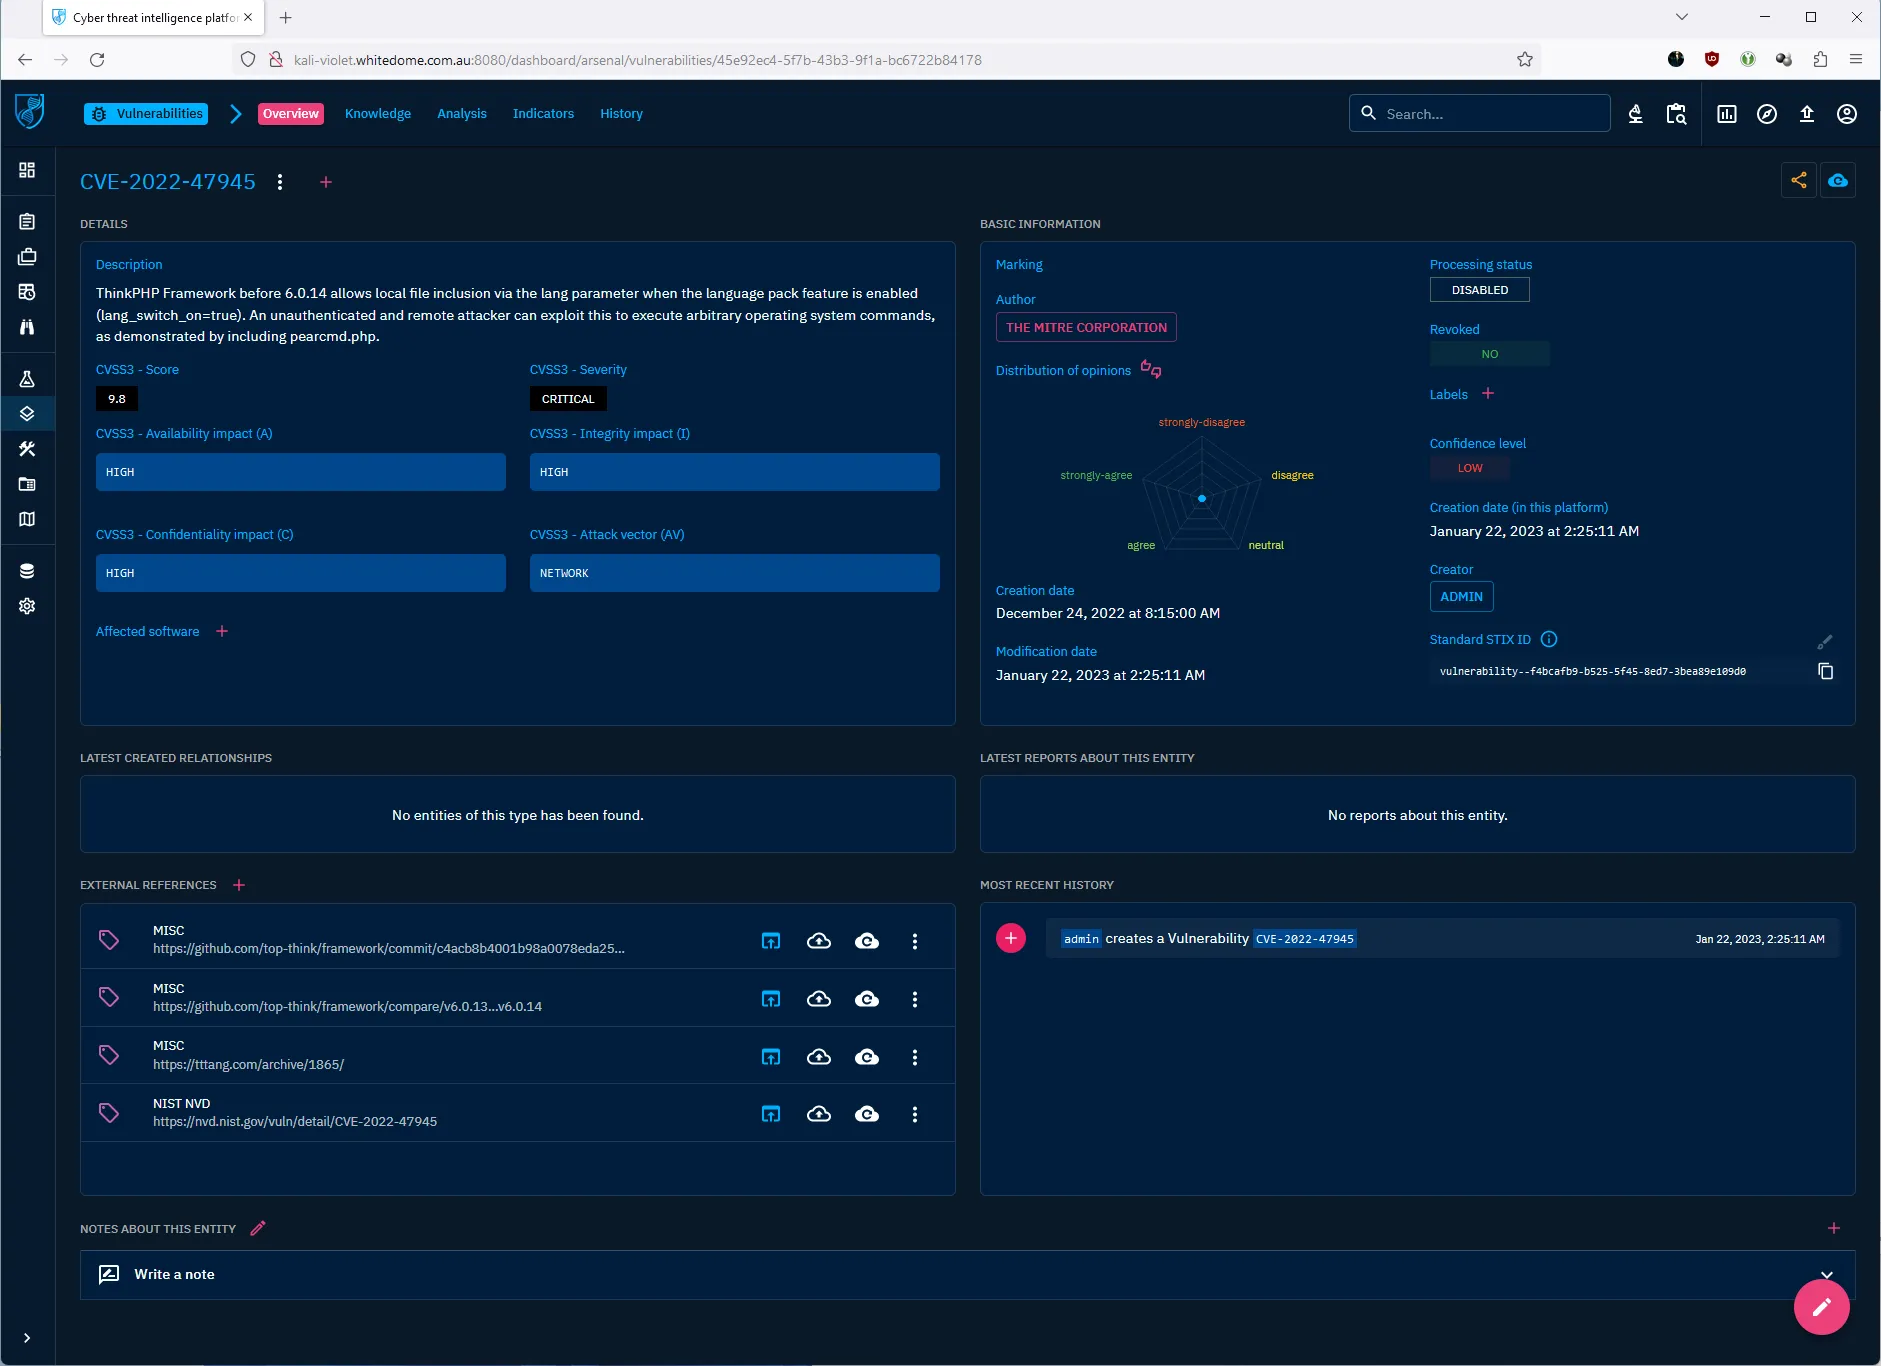Open CVE-2022-47945 three-dot menu
The height and width of the screenshot is (1366, 1881).
click(x=280, y=182)
